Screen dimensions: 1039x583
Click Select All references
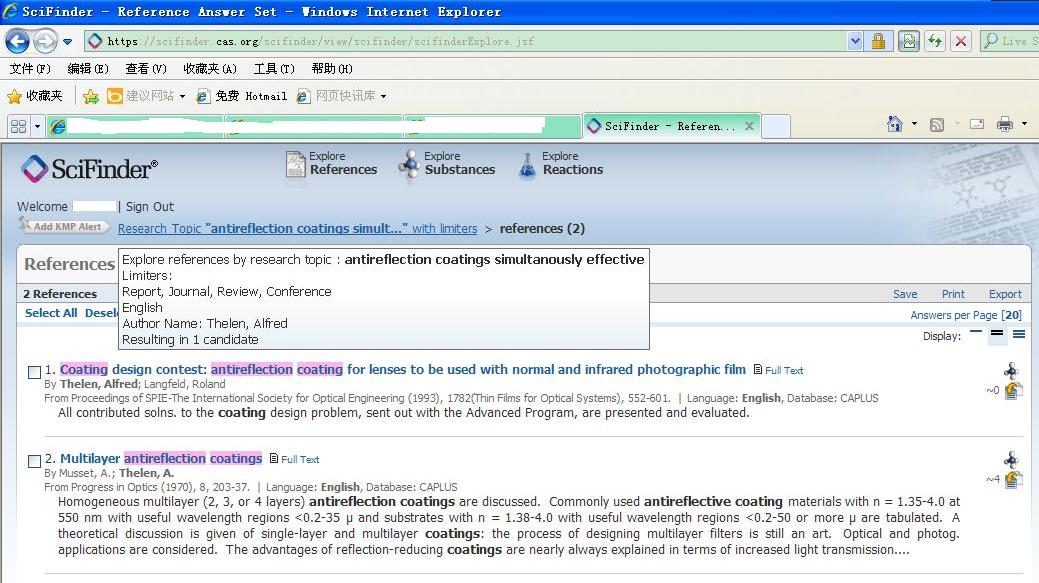(x=51, y=313)
